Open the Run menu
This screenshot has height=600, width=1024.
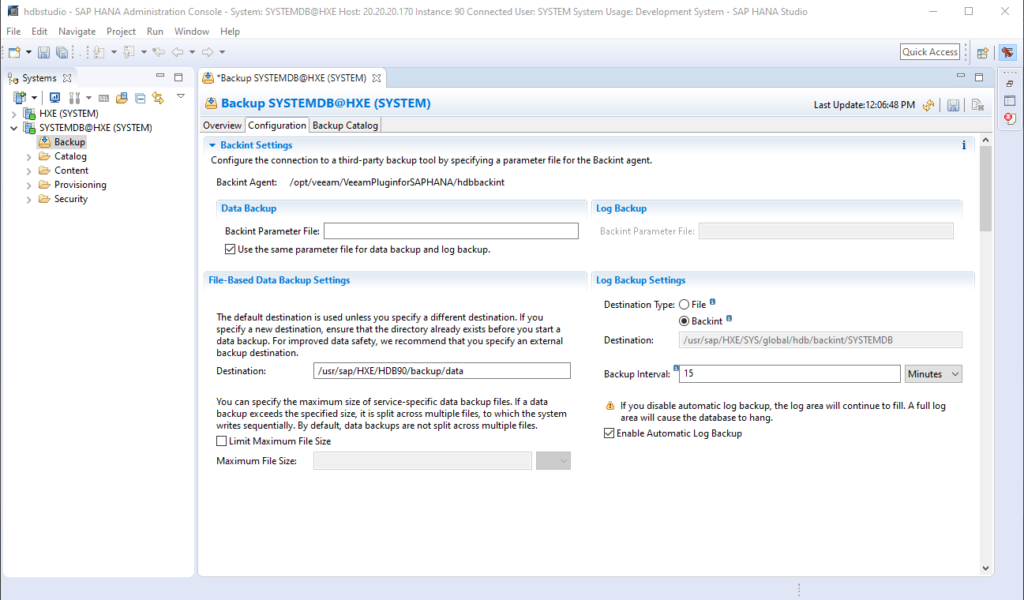click(155, 31)
